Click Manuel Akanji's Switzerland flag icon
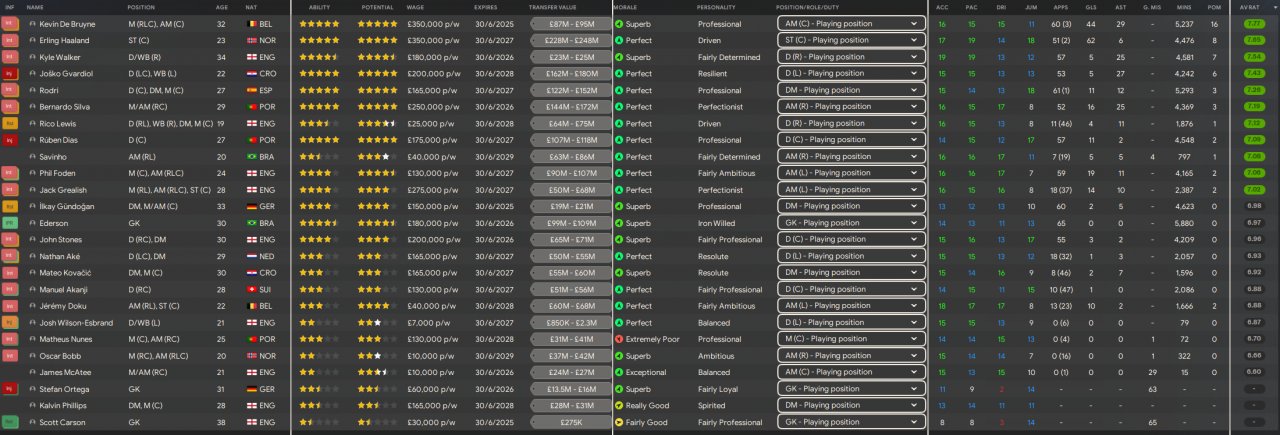Image resolution: width=1280 pixels, height=435 pixels. [x=250, y=289]
